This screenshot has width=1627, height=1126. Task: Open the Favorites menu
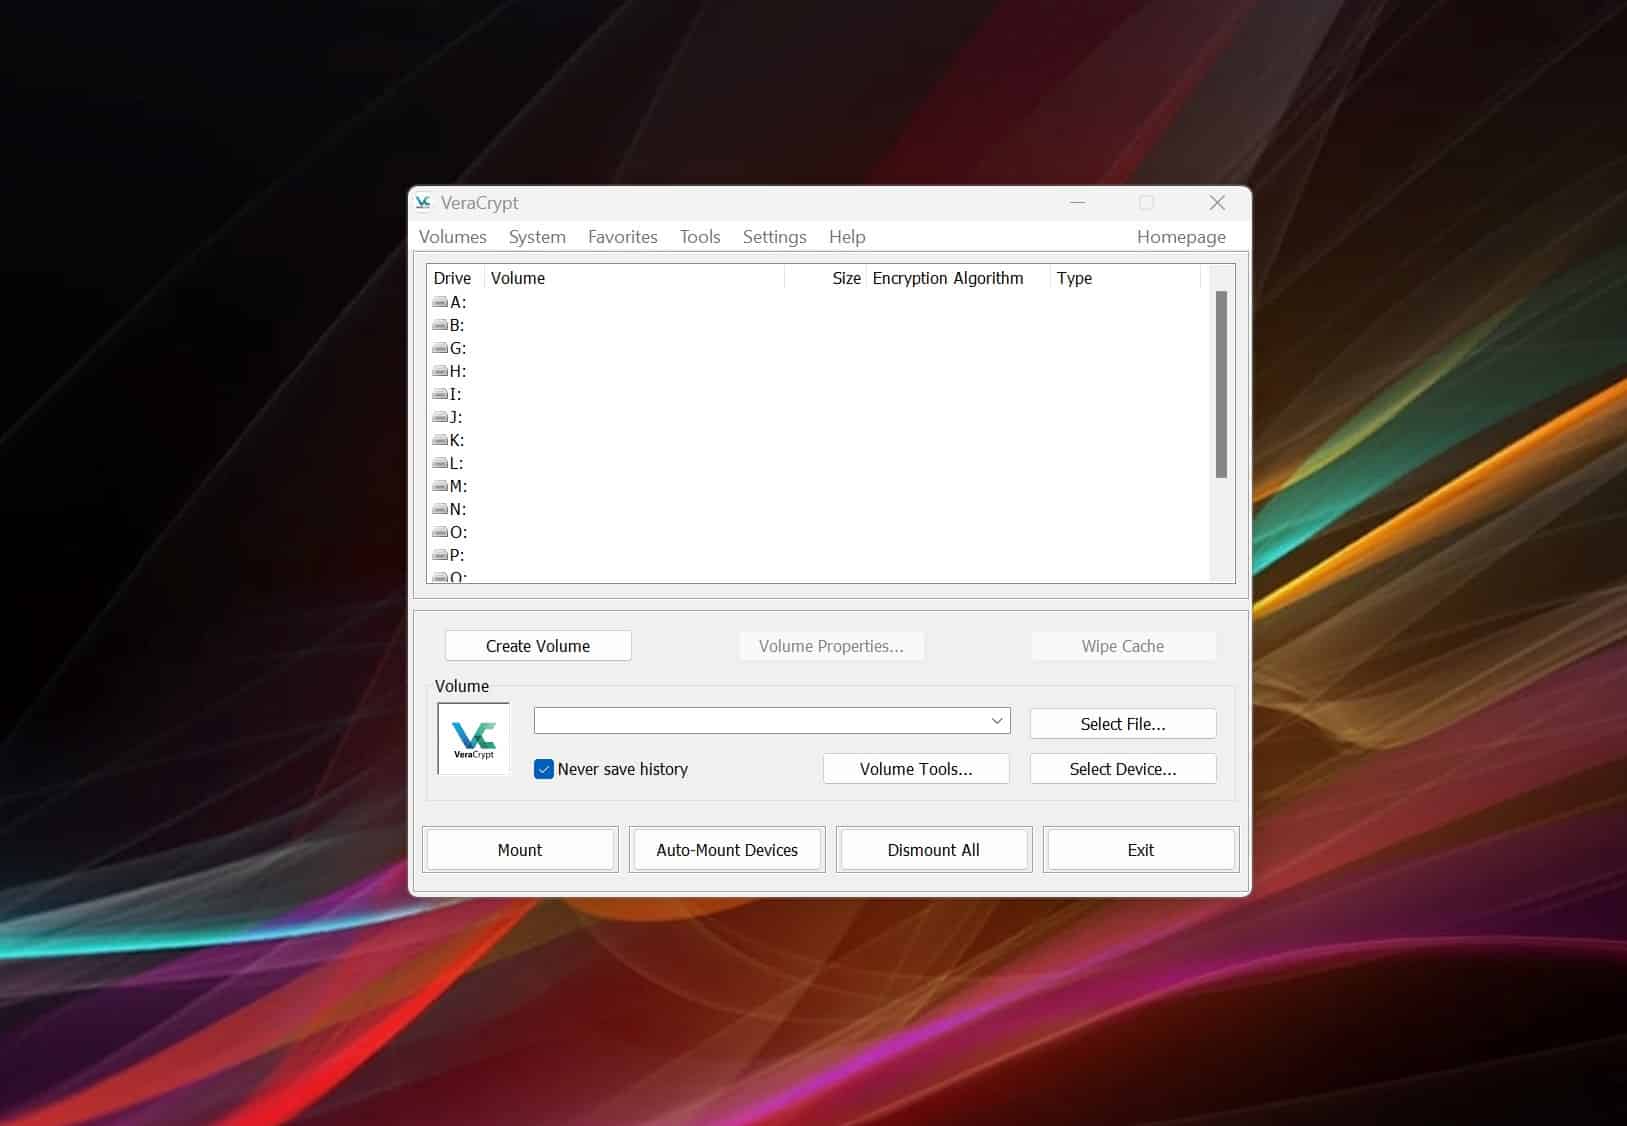[623, 237]
